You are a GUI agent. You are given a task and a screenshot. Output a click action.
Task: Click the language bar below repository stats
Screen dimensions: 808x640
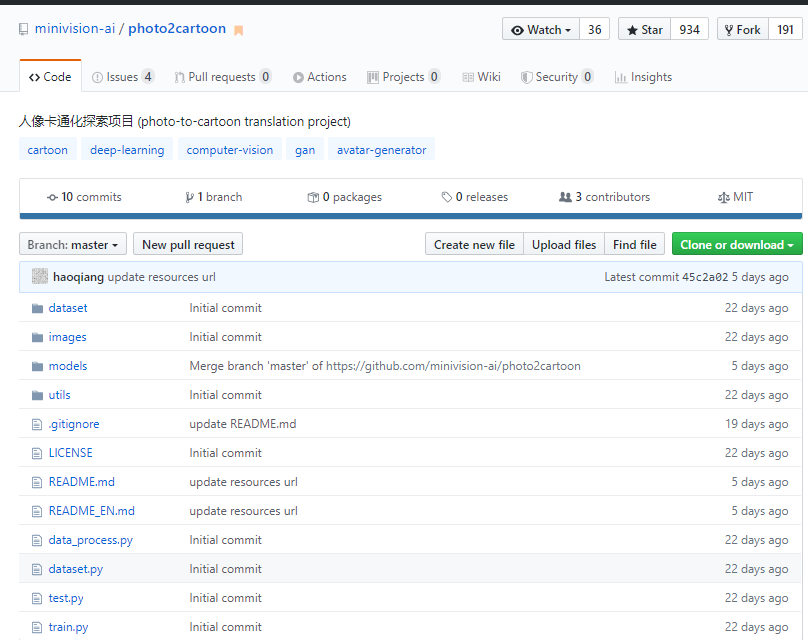pos(411,216)
